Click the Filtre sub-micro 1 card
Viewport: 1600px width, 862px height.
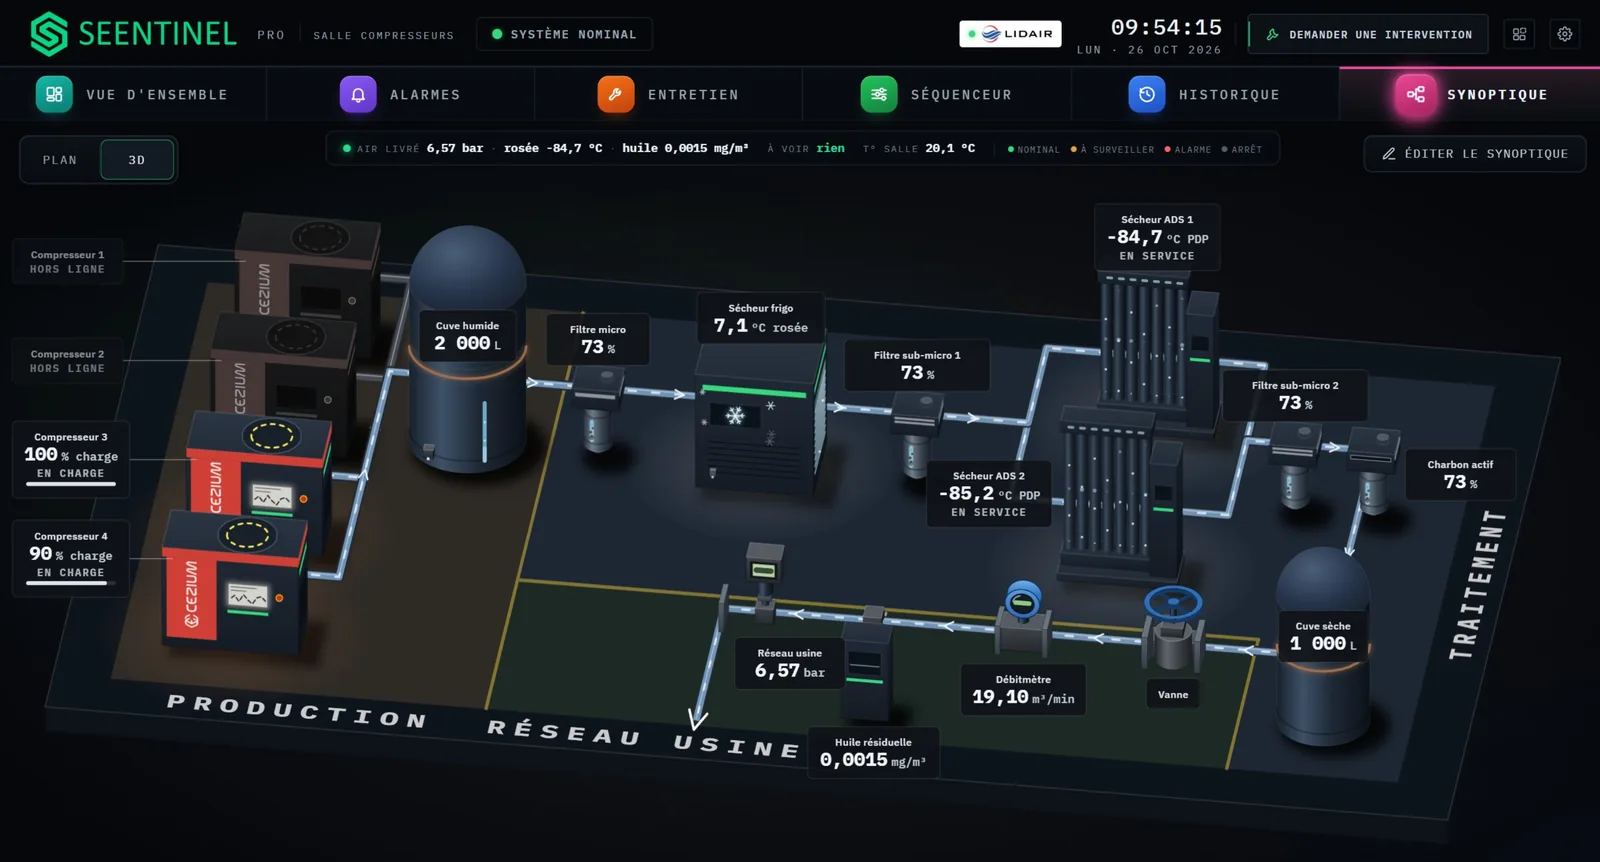[x=917, y=365]
